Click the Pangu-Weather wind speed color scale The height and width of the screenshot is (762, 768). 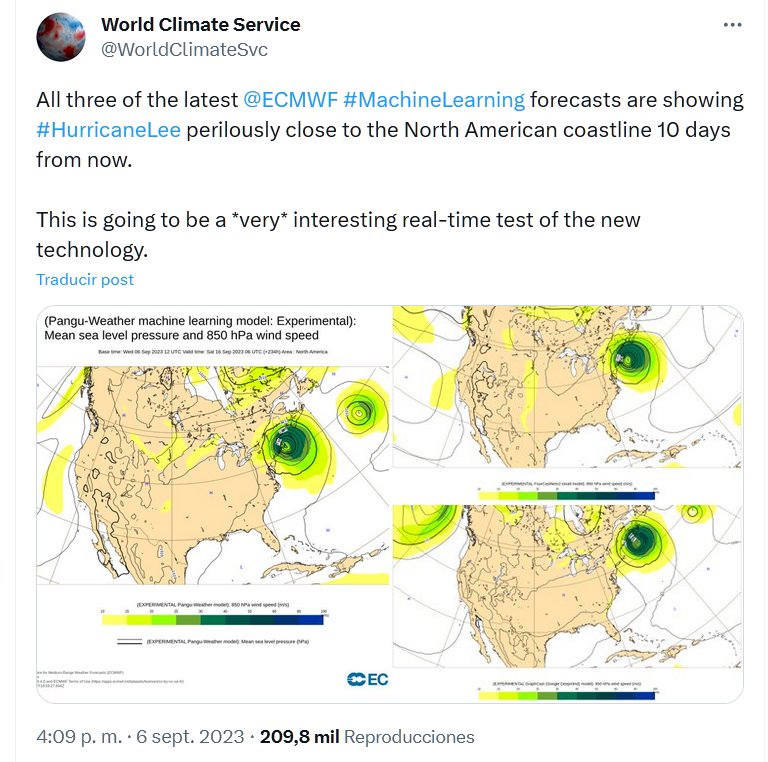(x=211, y=620)
